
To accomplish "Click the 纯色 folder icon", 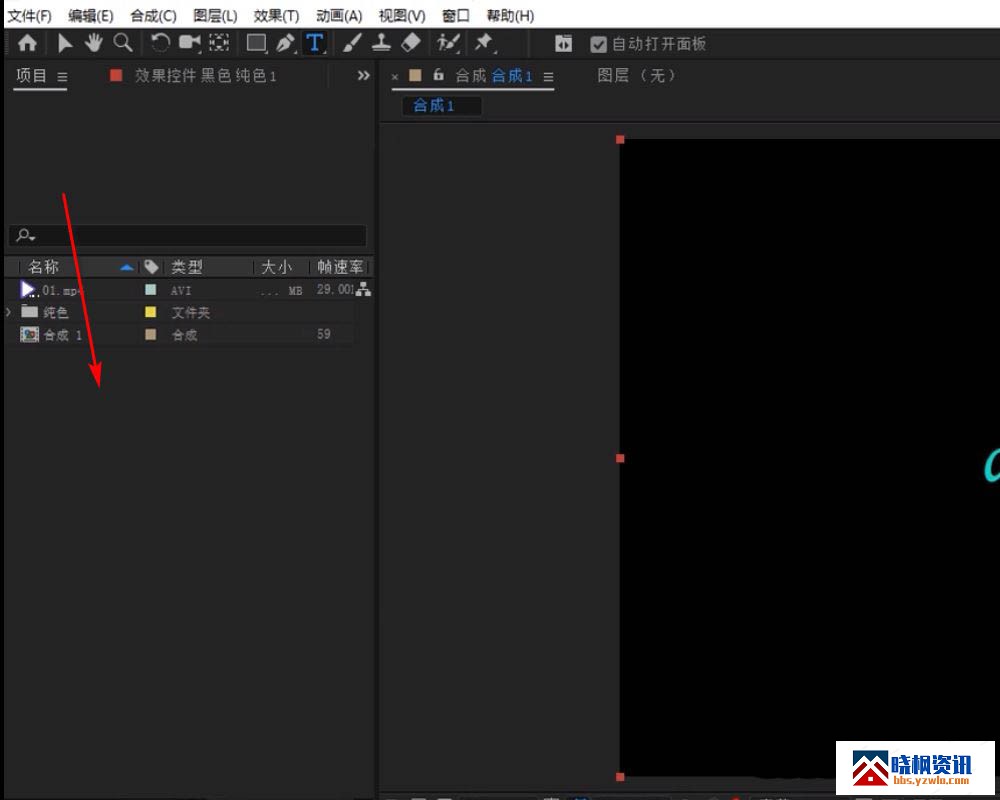I will coord(29,312).
